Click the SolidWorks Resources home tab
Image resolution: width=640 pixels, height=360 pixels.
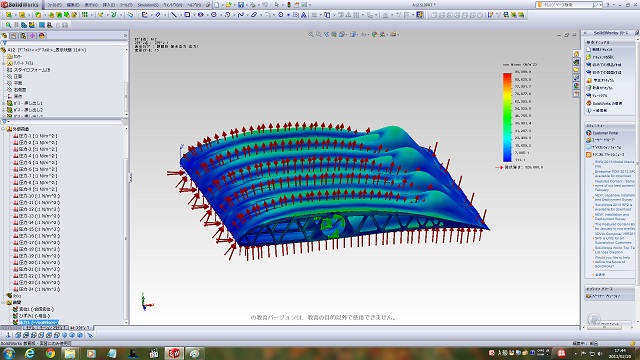576,54
